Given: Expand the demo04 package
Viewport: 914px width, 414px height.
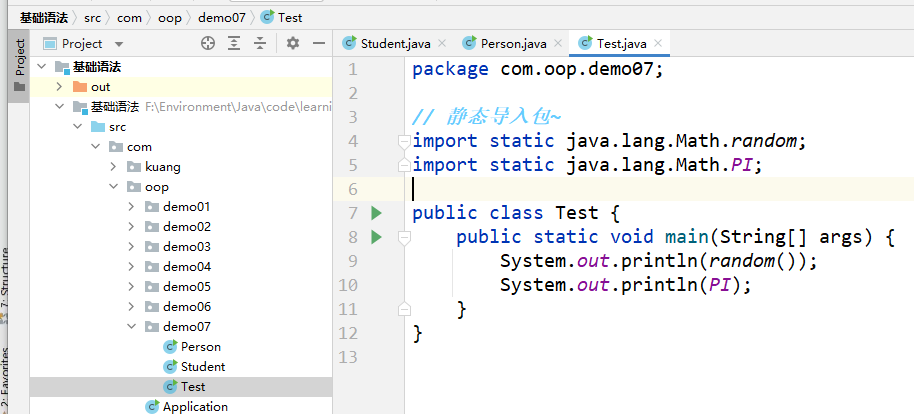Looking at the screenshot, I should (131, 266).
